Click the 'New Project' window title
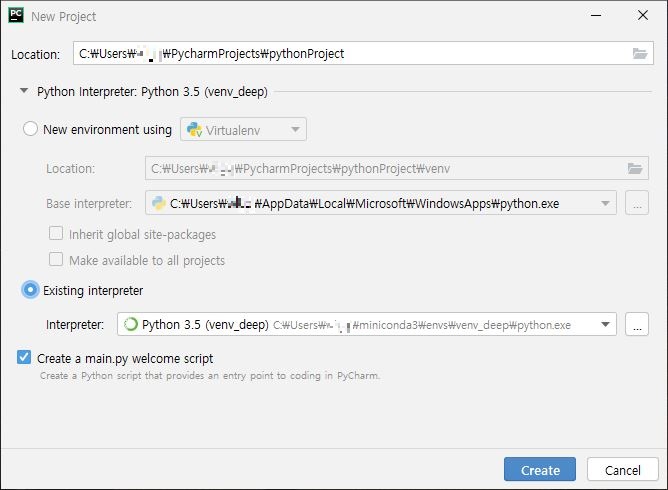 tap(63, 17)
